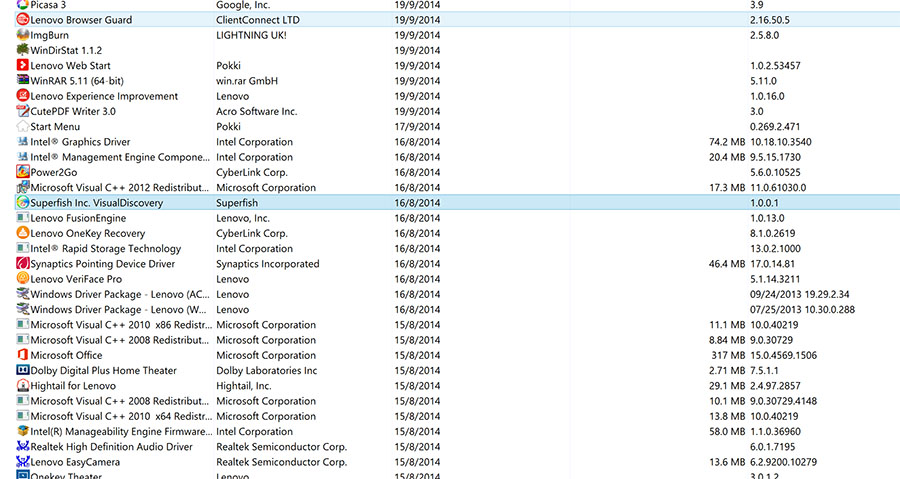
Task: Click publisher Synaptics Incorporated
Action: 267,264
